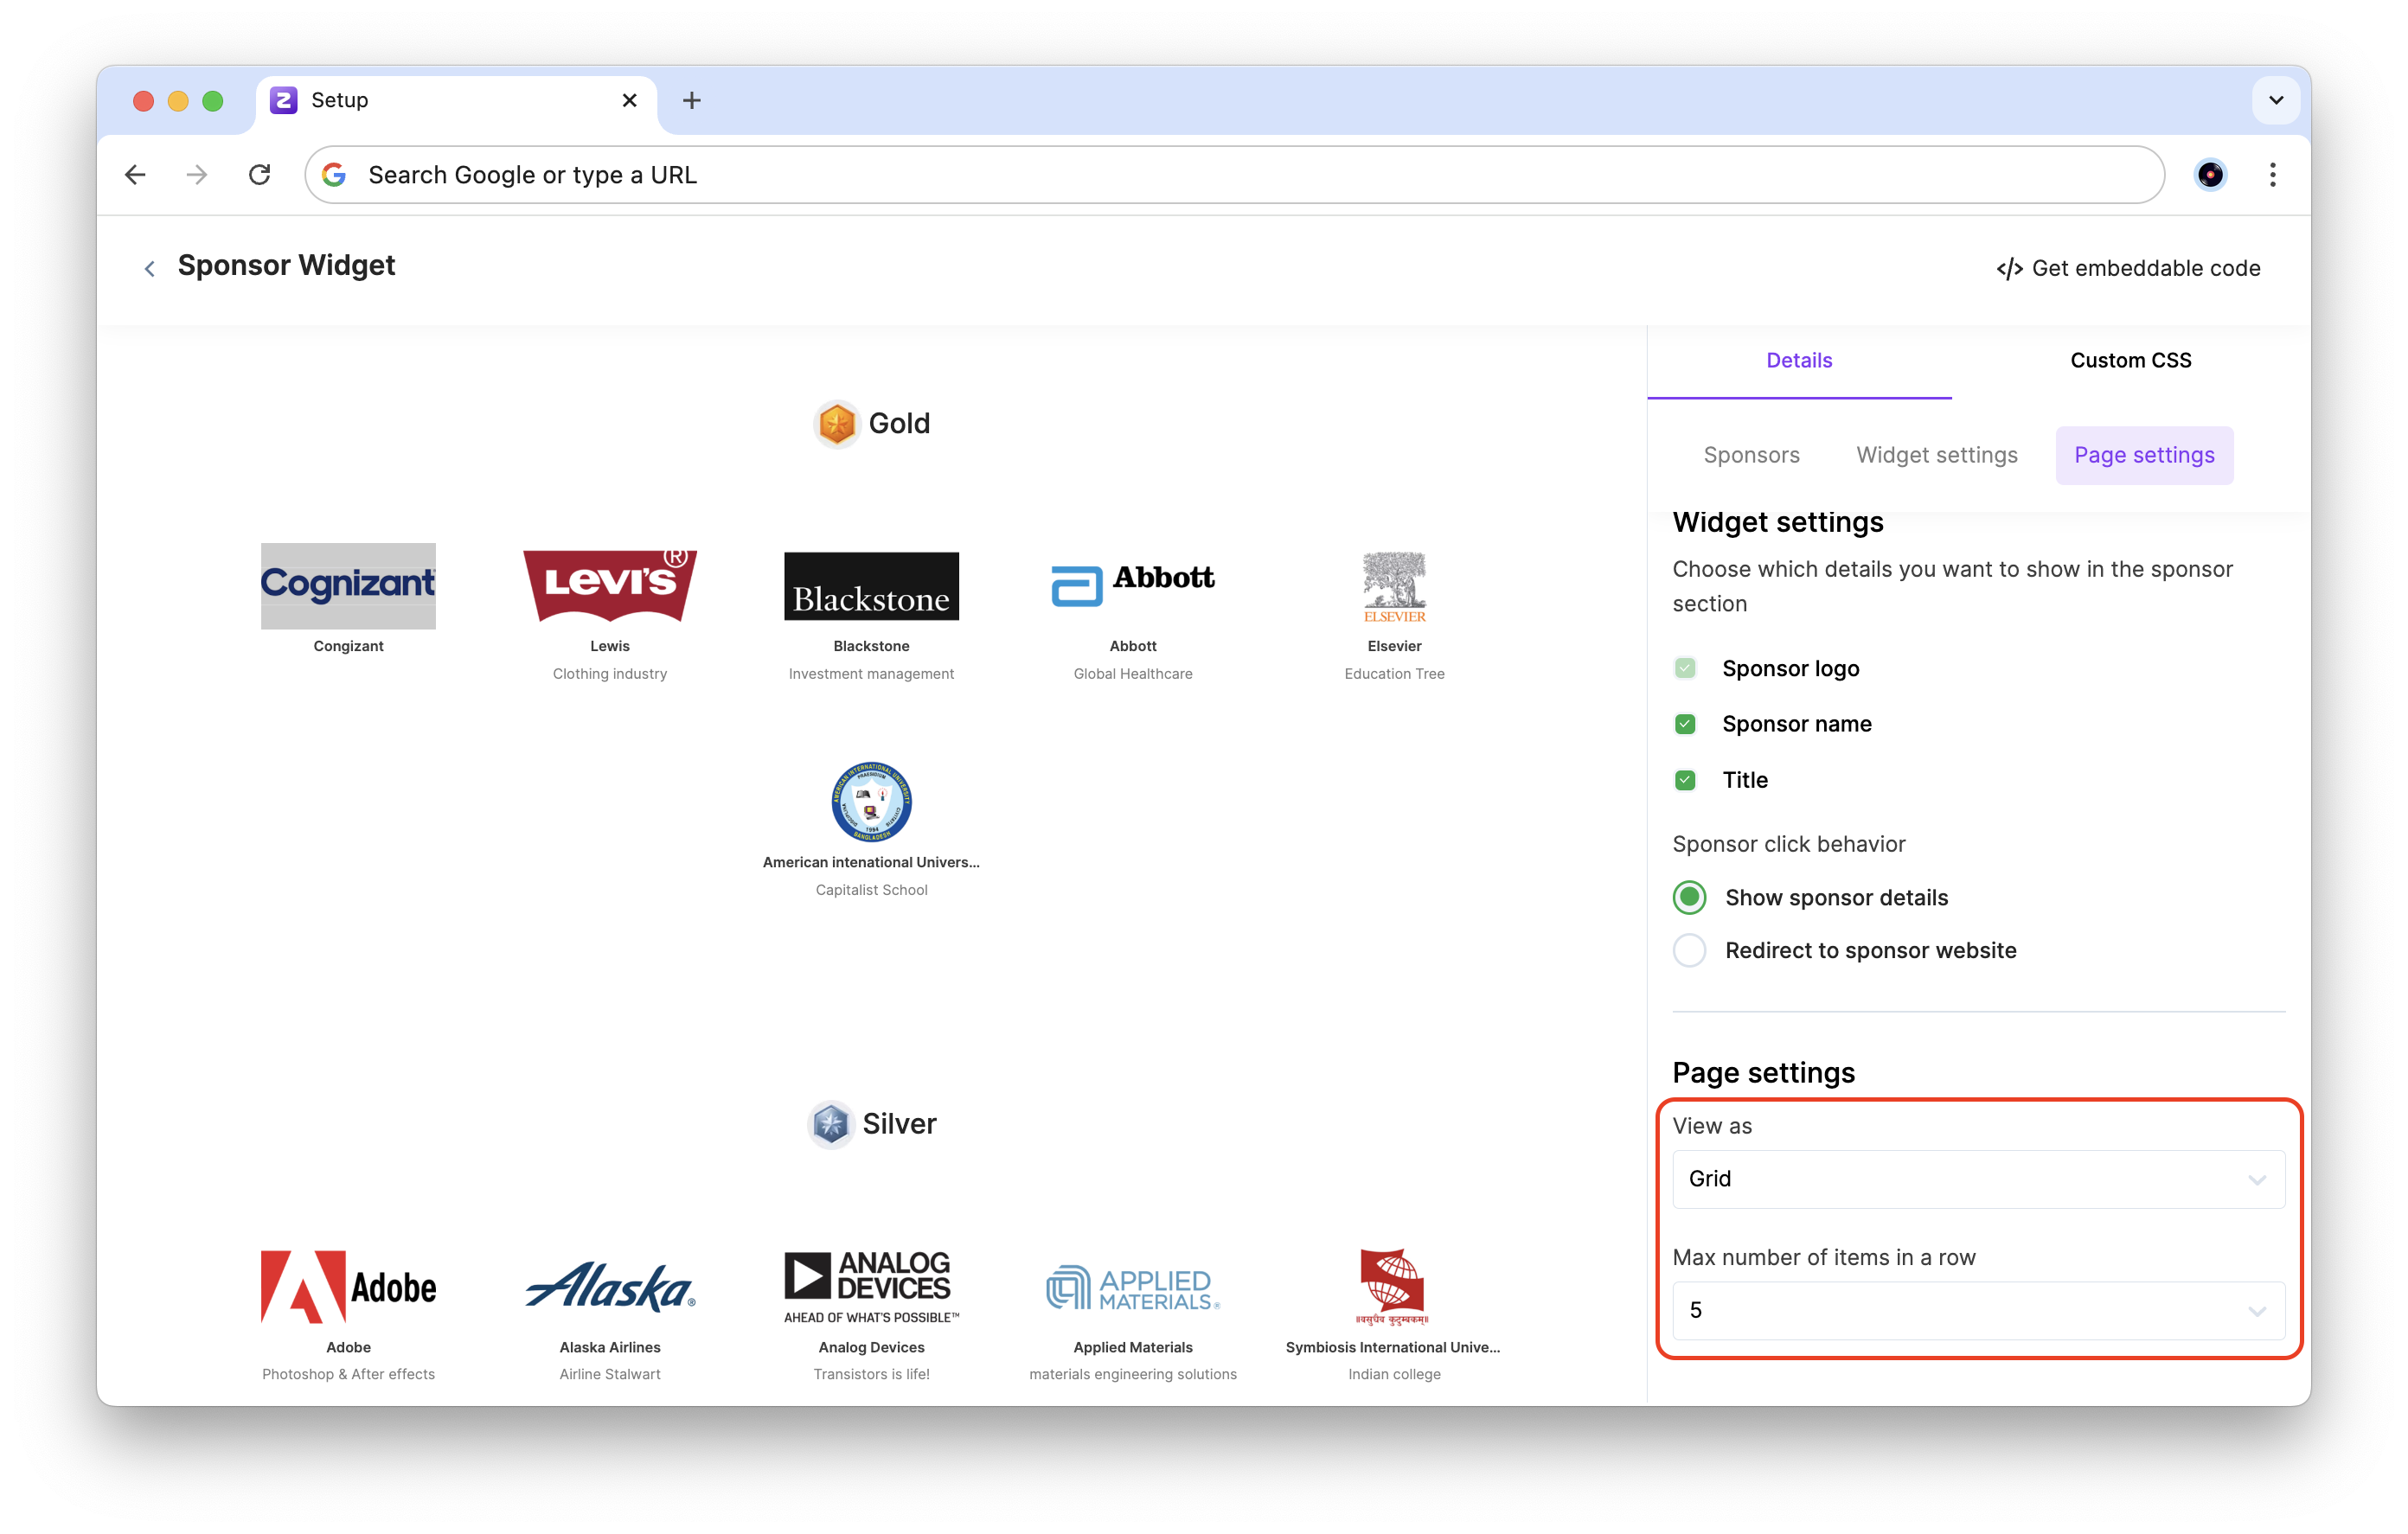This screenshot has height=1534, width=2408.
Task: Switch to the Custom CSS tab
Action: pos(2130,360)
